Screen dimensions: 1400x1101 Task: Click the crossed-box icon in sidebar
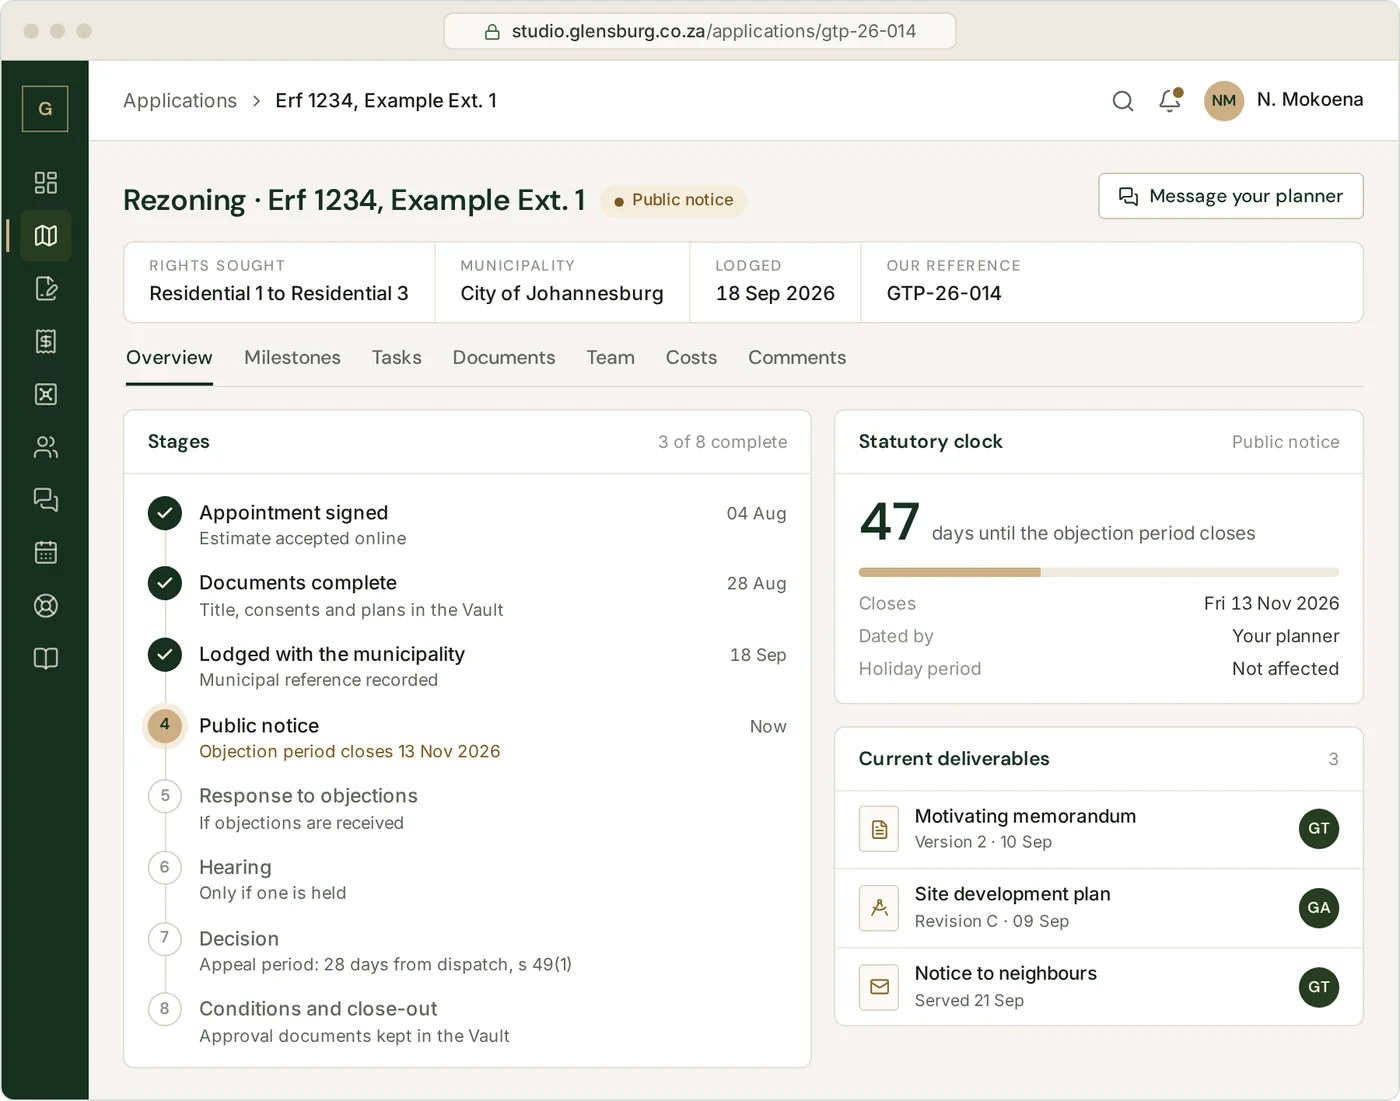point(45,394)
